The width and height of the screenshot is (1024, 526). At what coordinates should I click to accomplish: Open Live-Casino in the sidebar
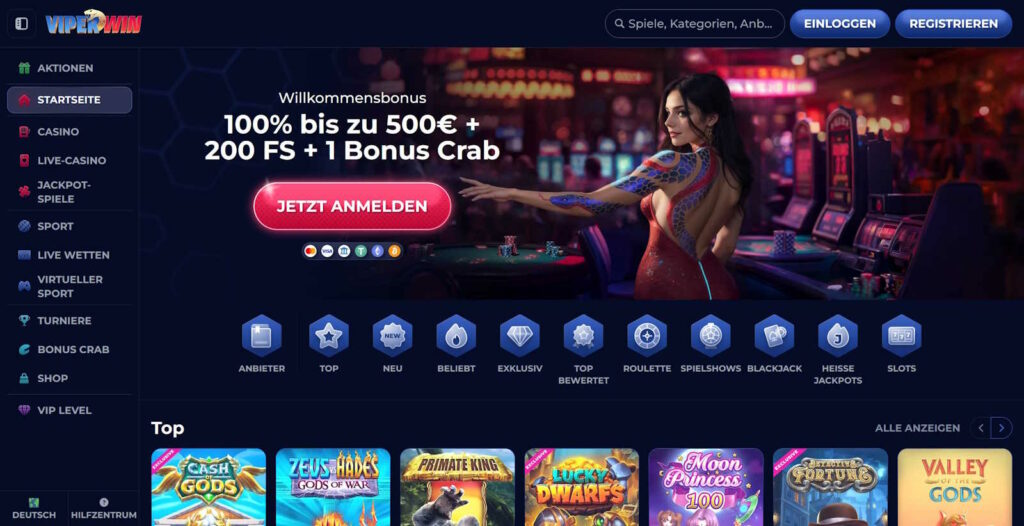click(x=69, y=160)
